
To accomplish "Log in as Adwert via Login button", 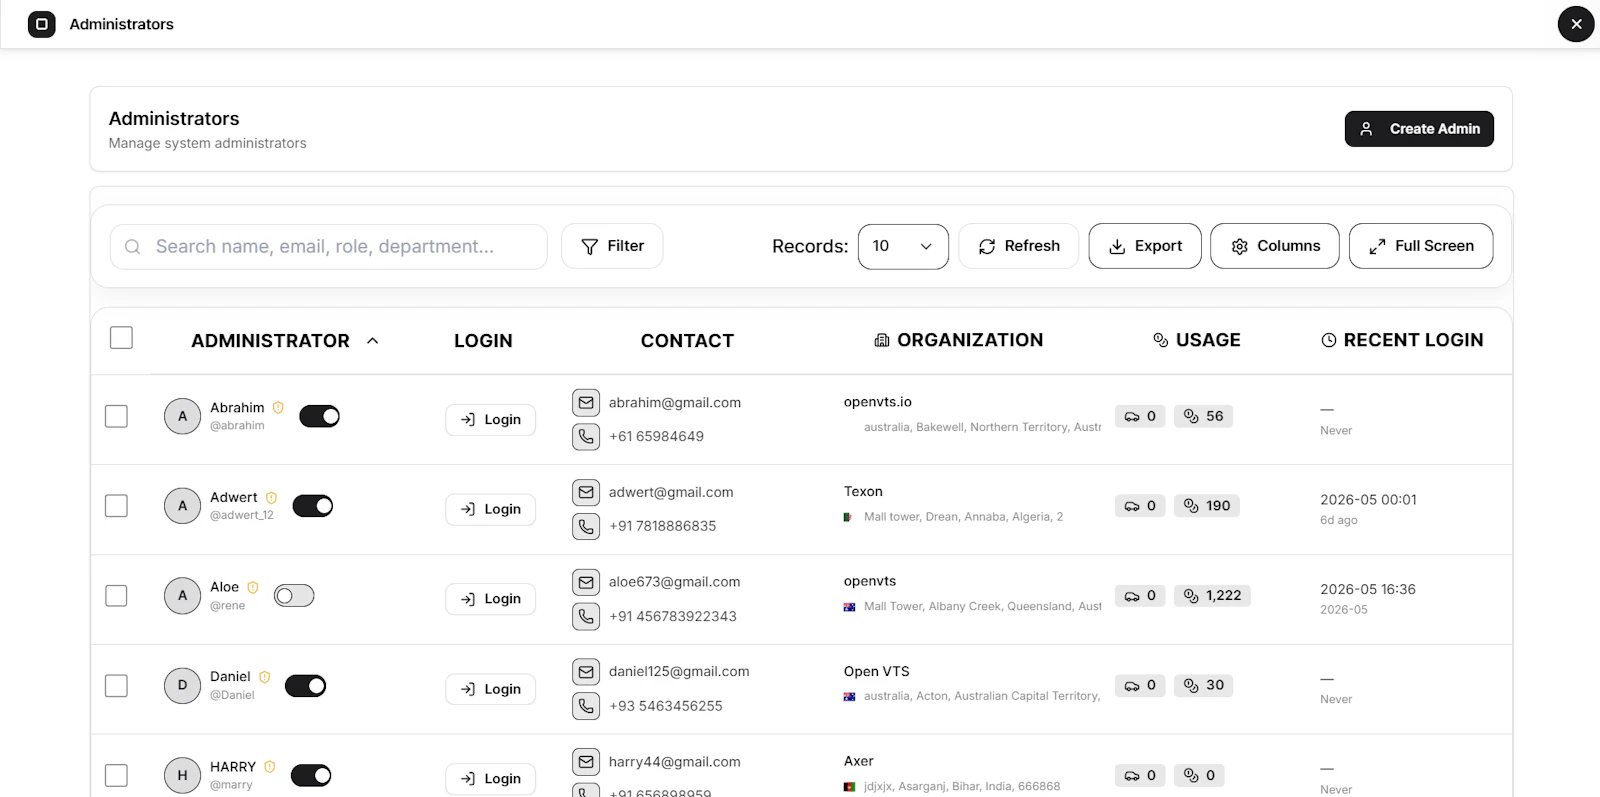I will 490,510.
